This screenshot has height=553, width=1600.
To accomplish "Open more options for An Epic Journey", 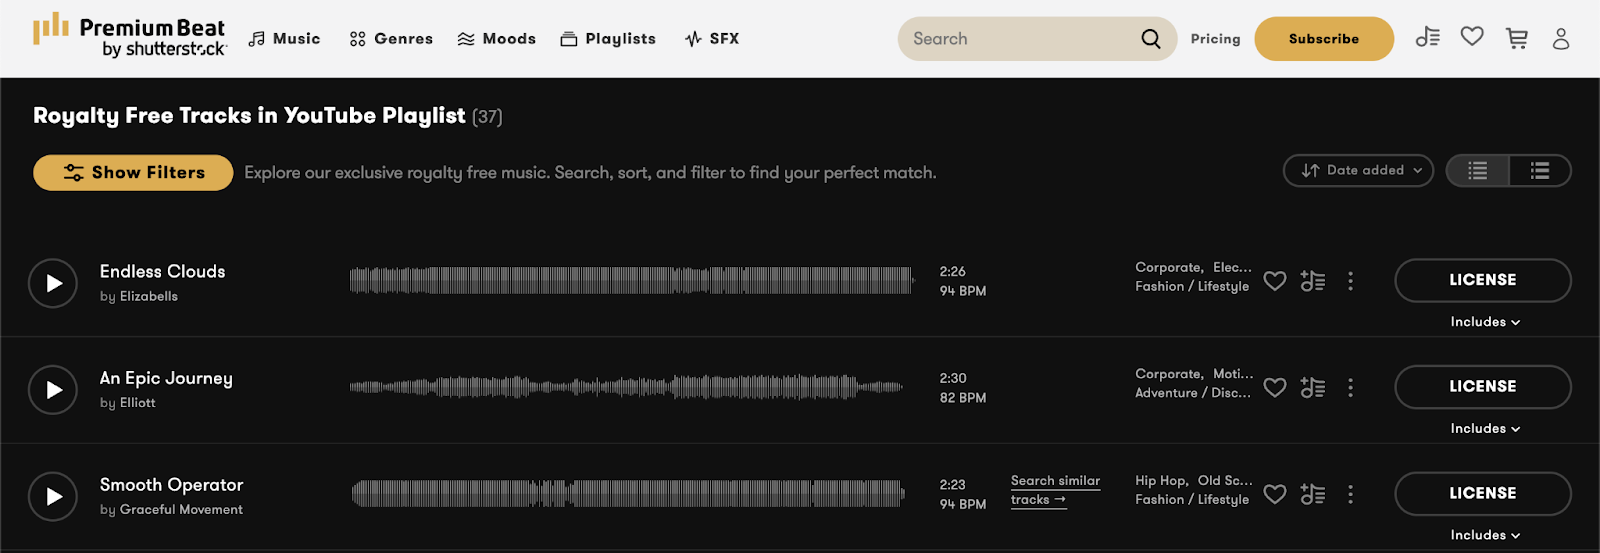I will pos(1351,387).
